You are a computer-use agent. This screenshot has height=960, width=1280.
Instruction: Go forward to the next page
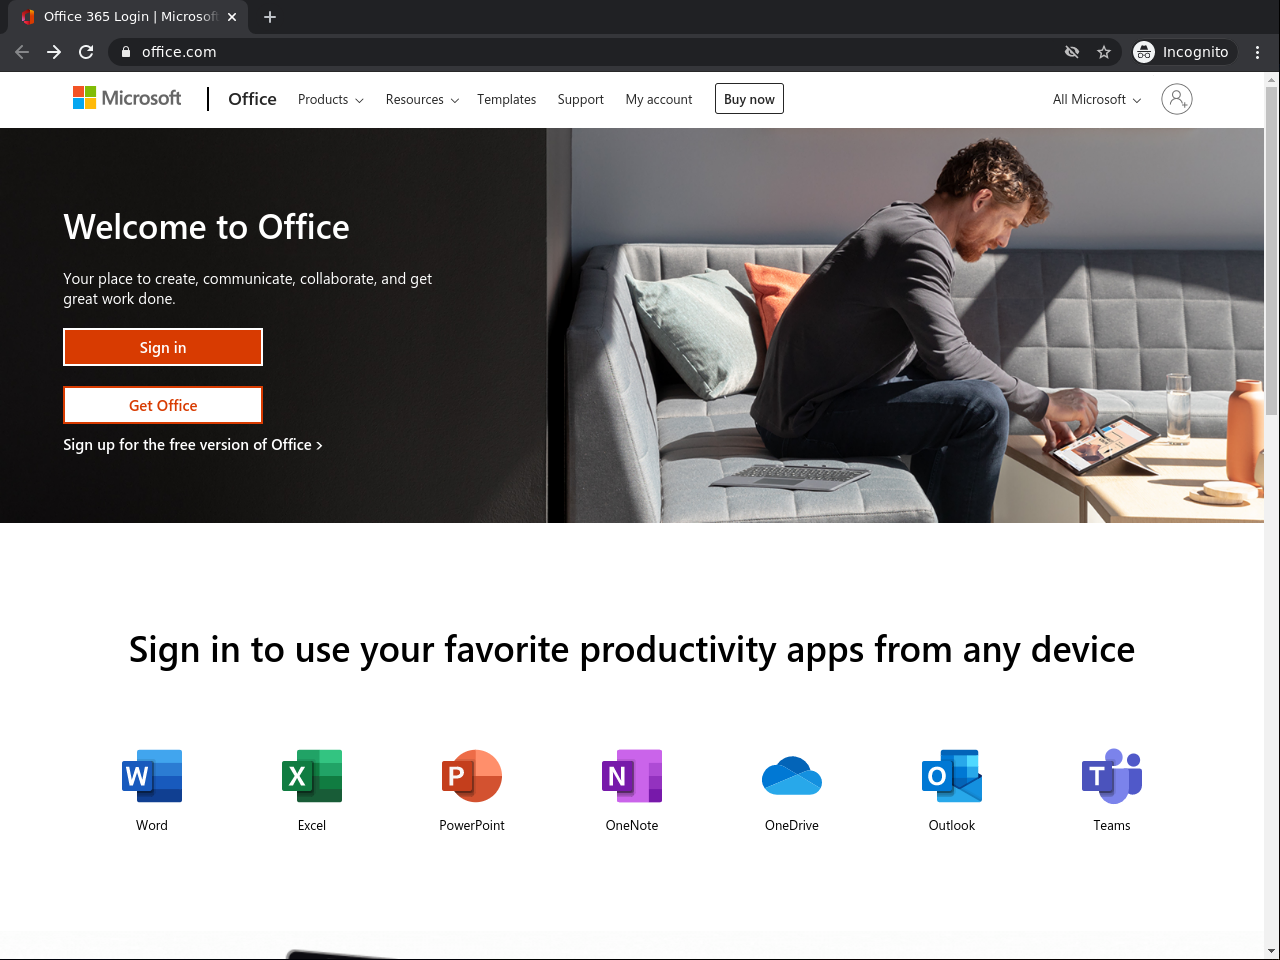point(54,52)
